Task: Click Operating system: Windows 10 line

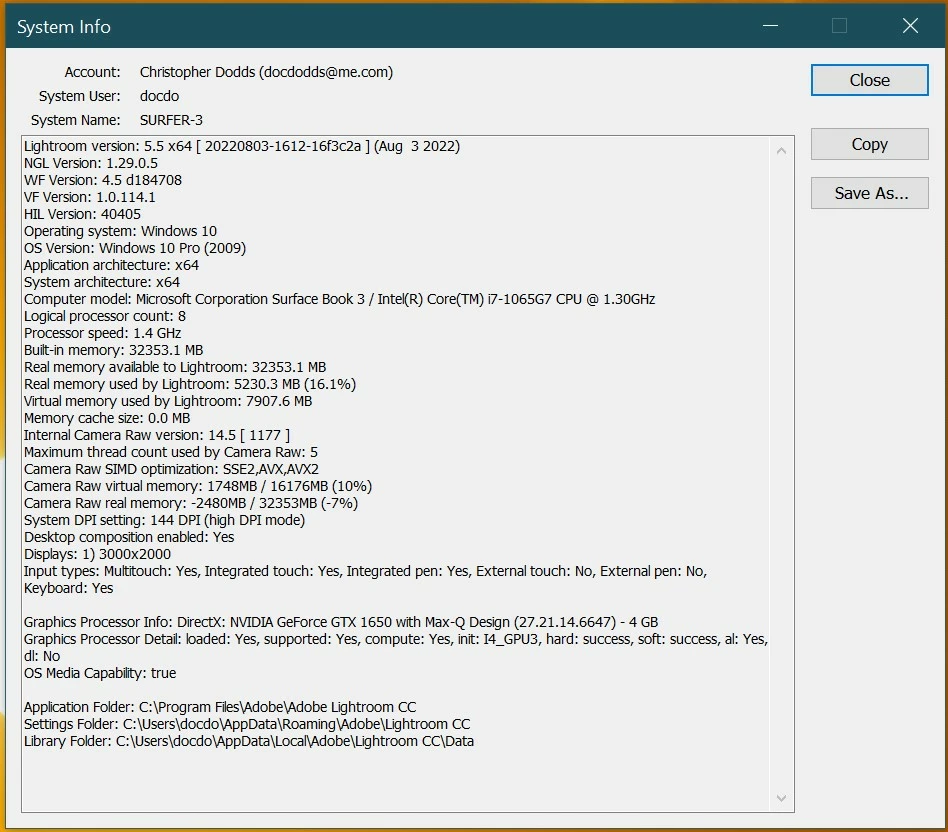Action: [120, 231]
